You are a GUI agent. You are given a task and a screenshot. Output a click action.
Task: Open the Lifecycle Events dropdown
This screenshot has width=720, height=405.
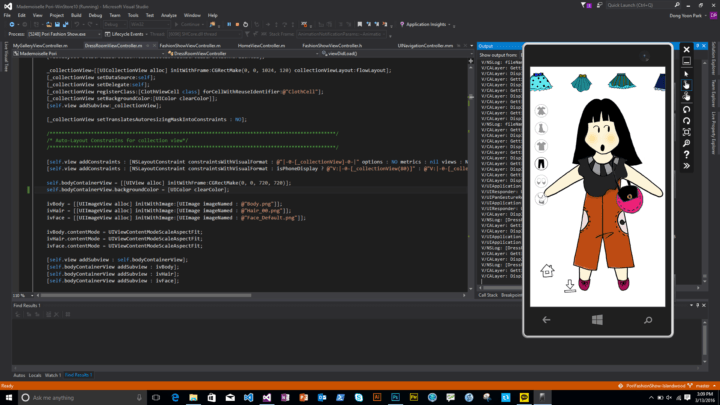pyautogui.click(x=125, y=34)
